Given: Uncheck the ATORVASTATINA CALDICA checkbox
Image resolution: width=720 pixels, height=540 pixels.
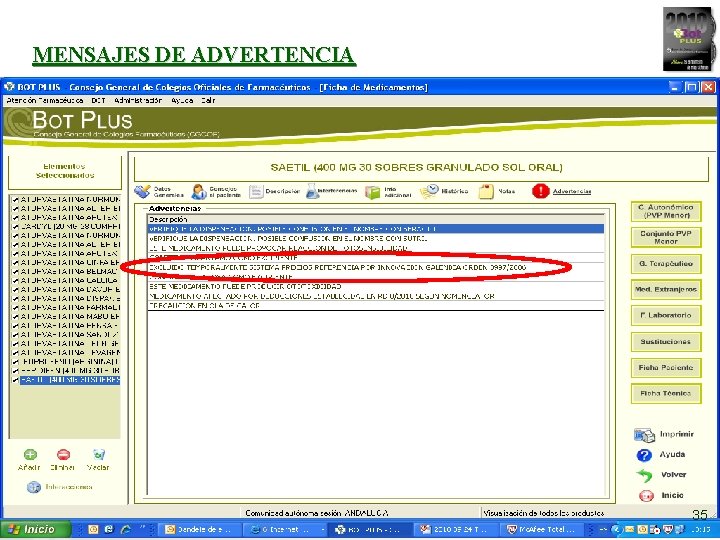Looking at the screenshot, I should [x=15, y=281].
